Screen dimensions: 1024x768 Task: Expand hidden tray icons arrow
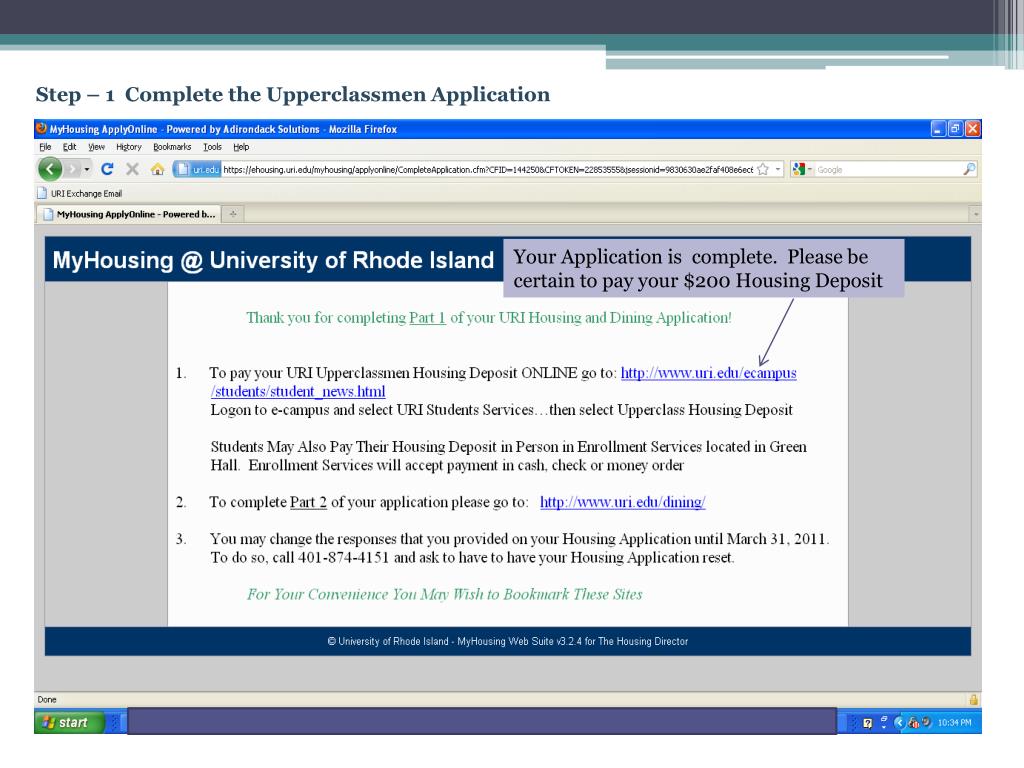(x=899, y=722)
